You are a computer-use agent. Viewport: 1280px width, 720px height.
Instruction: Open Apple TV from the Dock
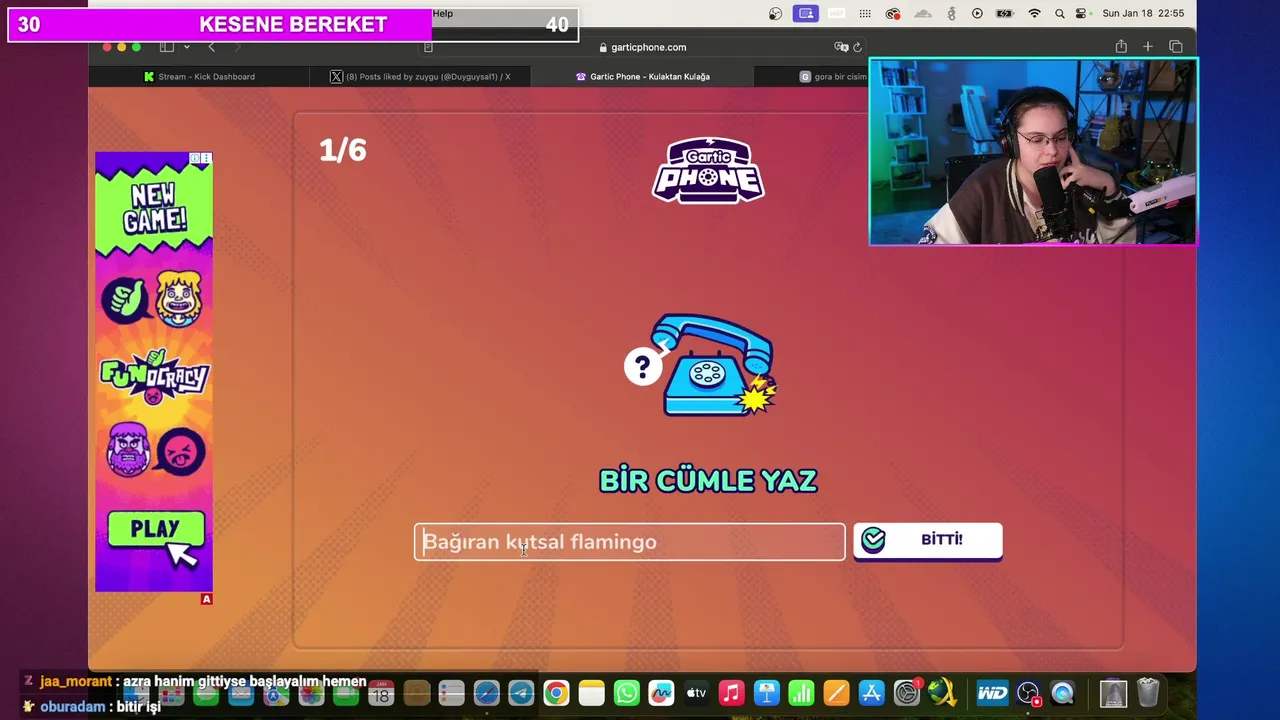tap(696, 693)
